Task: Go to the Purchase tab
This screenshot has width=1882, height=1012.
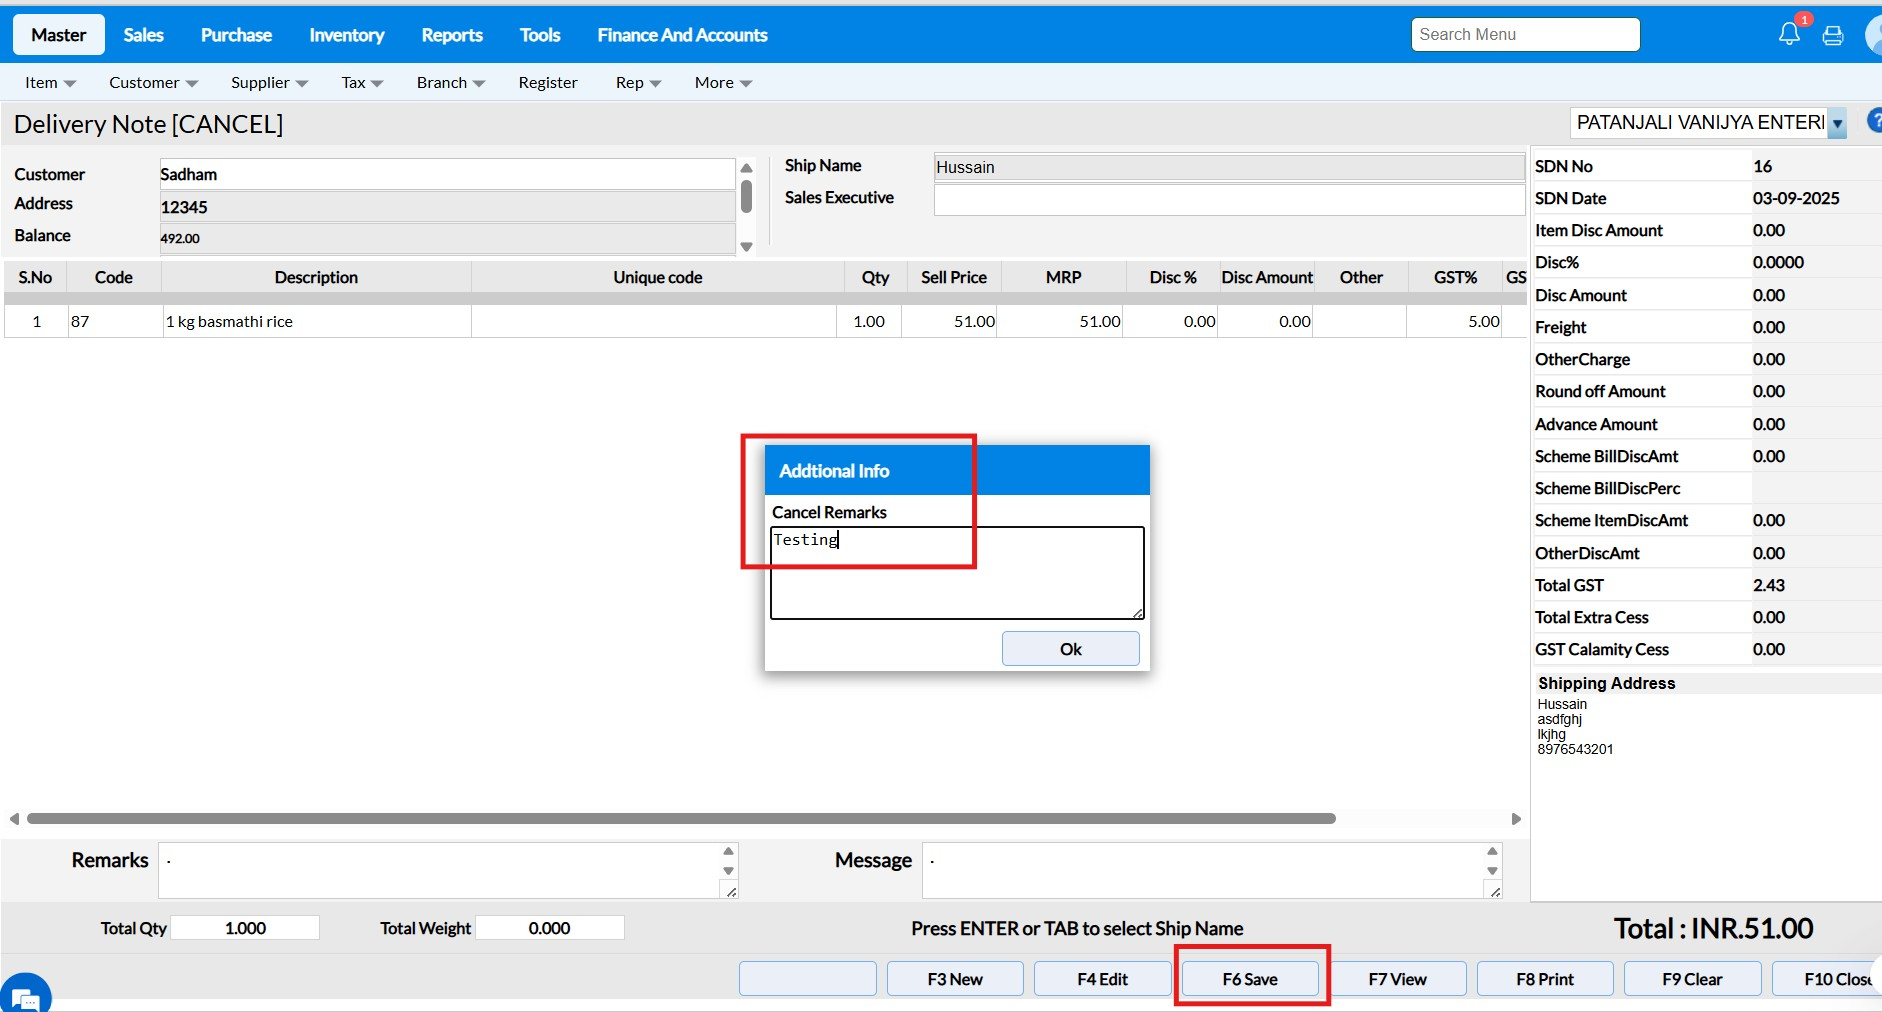Action: (236, 35)
